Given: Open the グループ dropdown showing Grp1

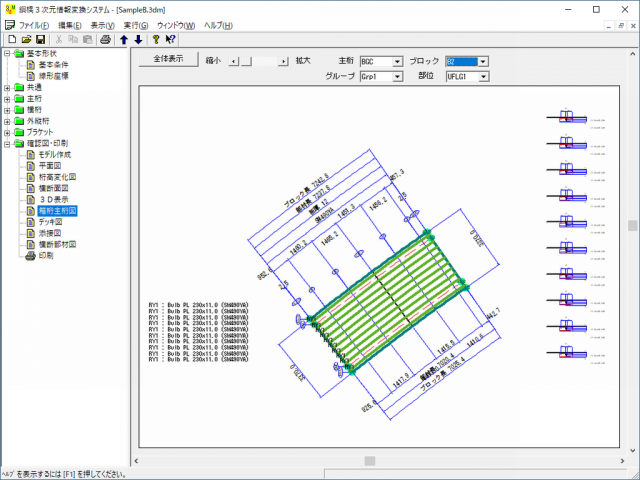Looking at the screenshot, I should [x=397, y=75].
